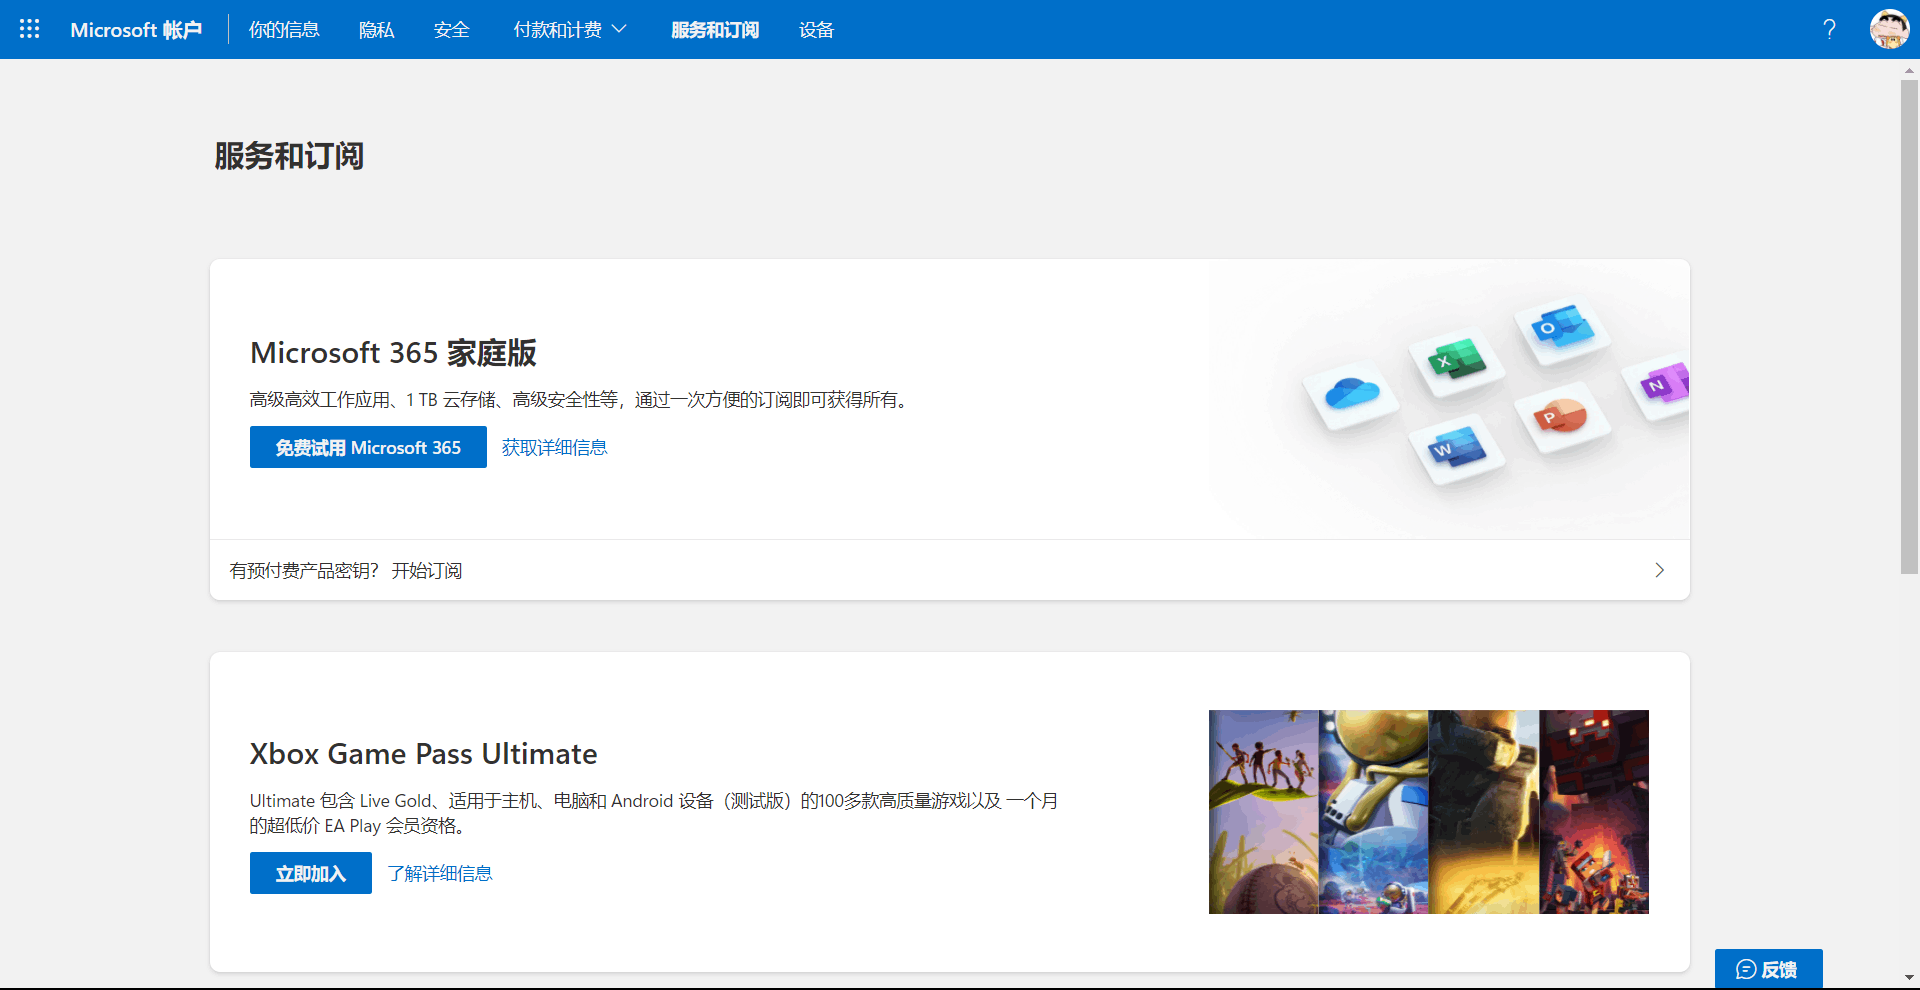This screenshot has width=1920, height=990.
Task: Click the scrollbar up arrow
Action: click(1909, 70)
